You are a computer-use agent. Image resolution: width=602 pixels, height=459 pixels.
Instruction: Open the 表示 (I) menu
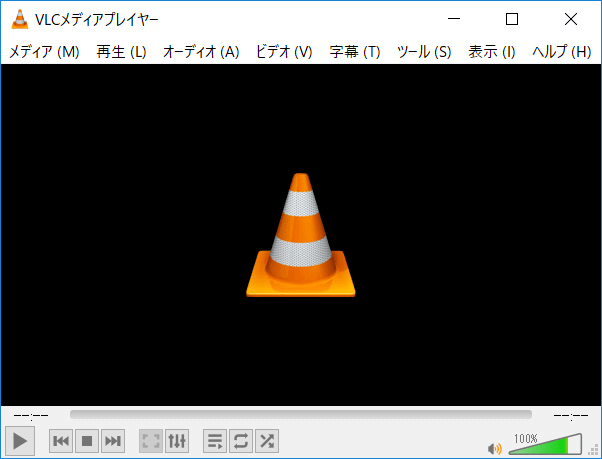492,52
